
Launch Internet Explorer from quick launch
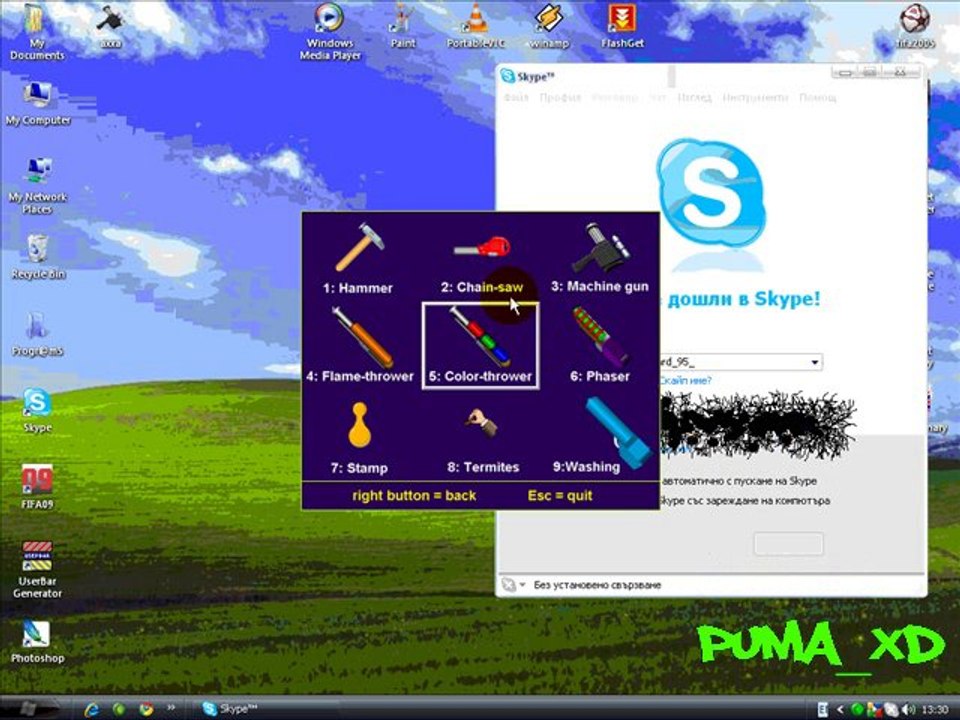pyautogui.click(x=92, y=709)
